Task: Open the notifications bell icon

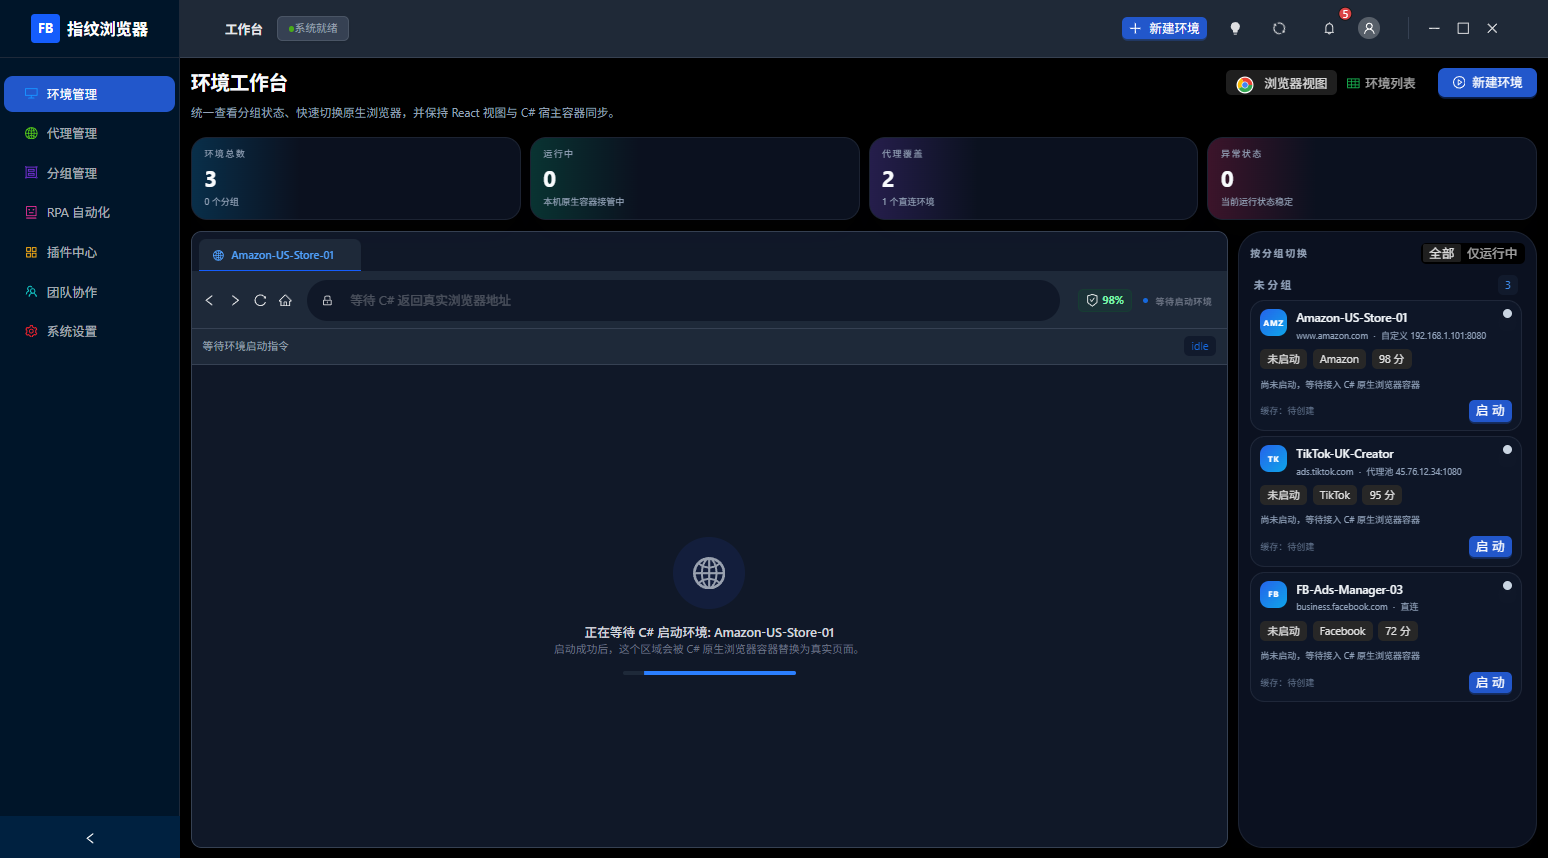Action: (x=1329, y=29)
